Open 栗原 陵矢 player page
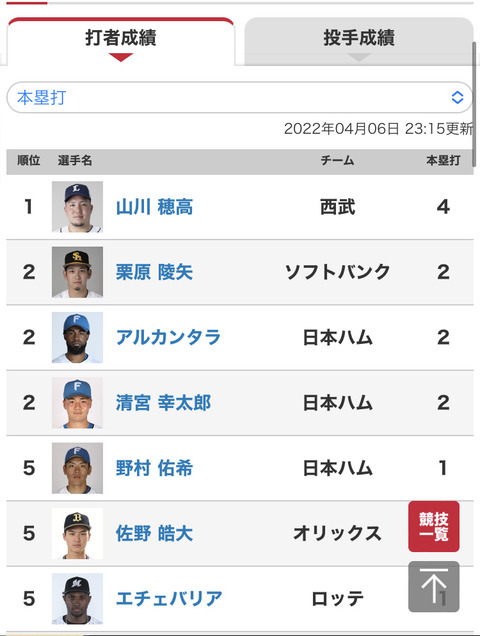Image resolution: width=480 pixels, height=636 pixels. coord(154,272)
